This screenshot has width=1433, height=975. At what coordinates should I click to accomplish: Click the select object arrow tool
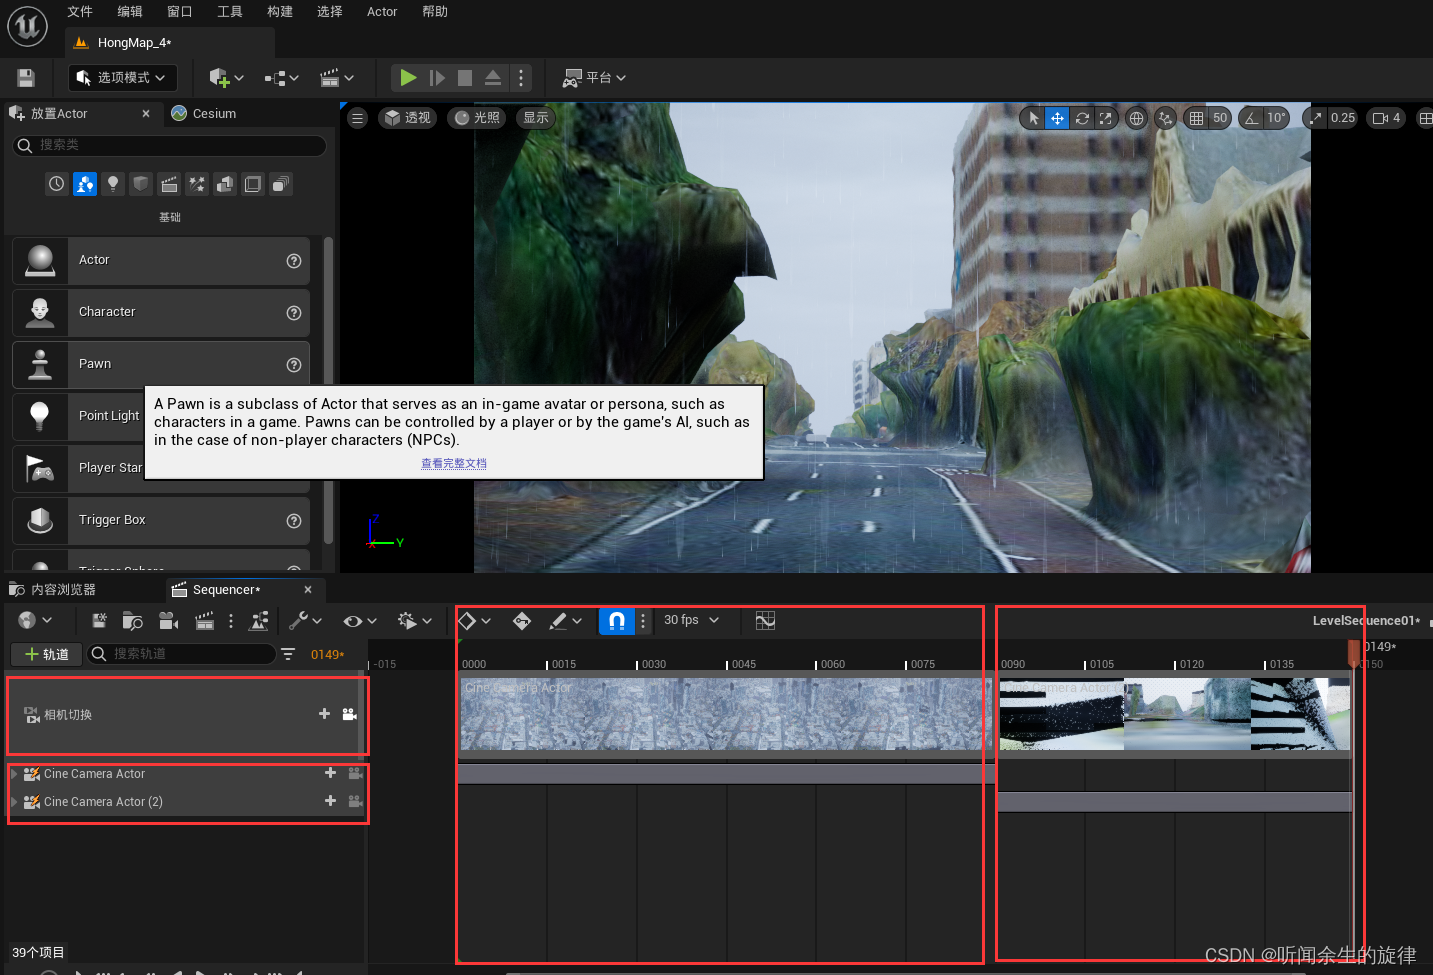click(x=1033, y=118)
